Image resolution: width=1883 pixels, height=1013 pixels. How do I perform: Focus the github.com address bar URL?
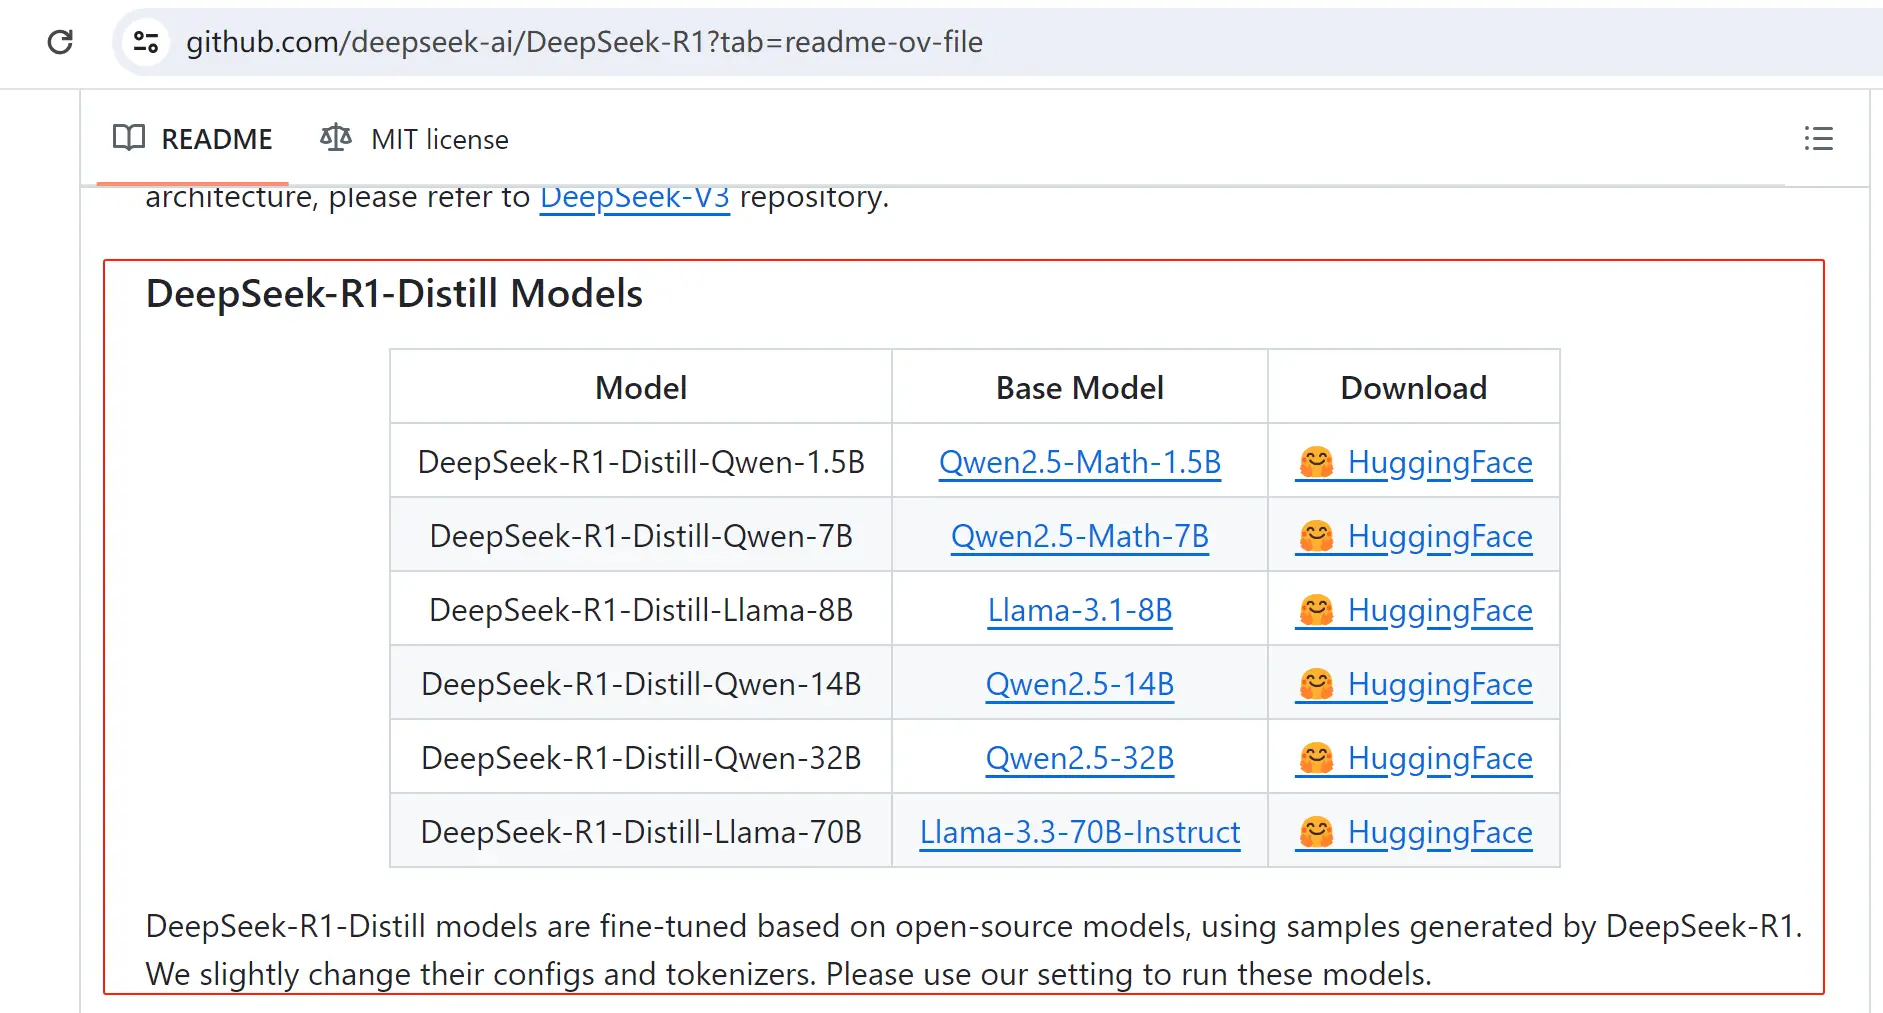(x=584, y=42)
